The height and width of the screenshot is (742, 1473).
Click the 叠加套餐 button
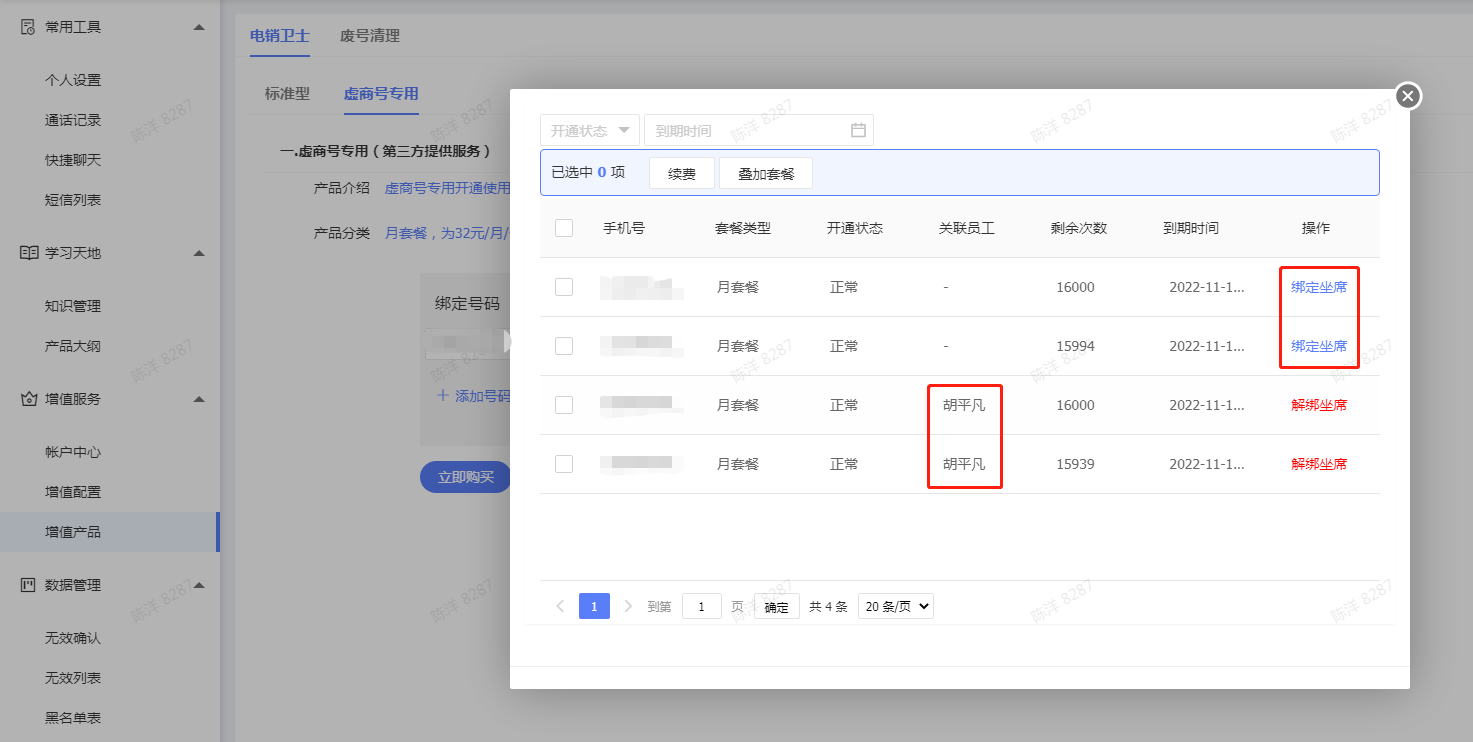(766, 173)
